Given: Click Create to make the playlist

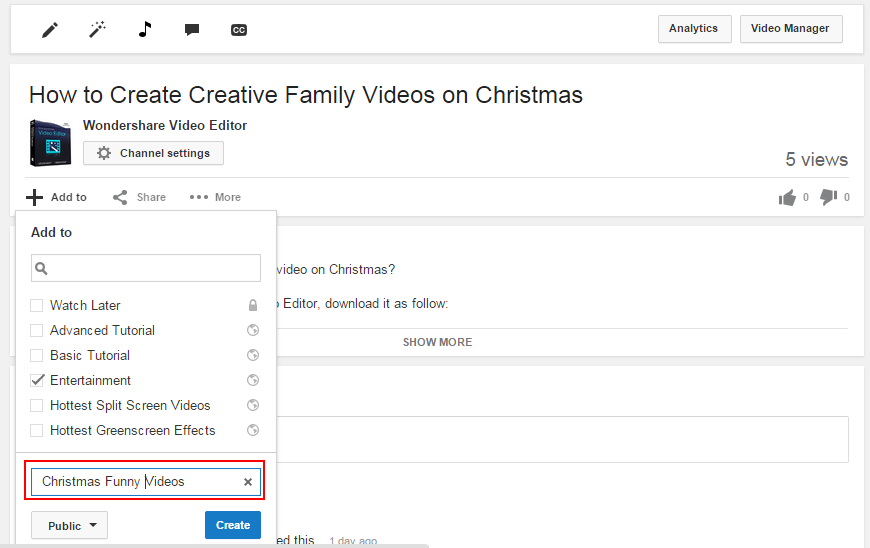Looking at the screenshot, I should (x=233, y=525).
